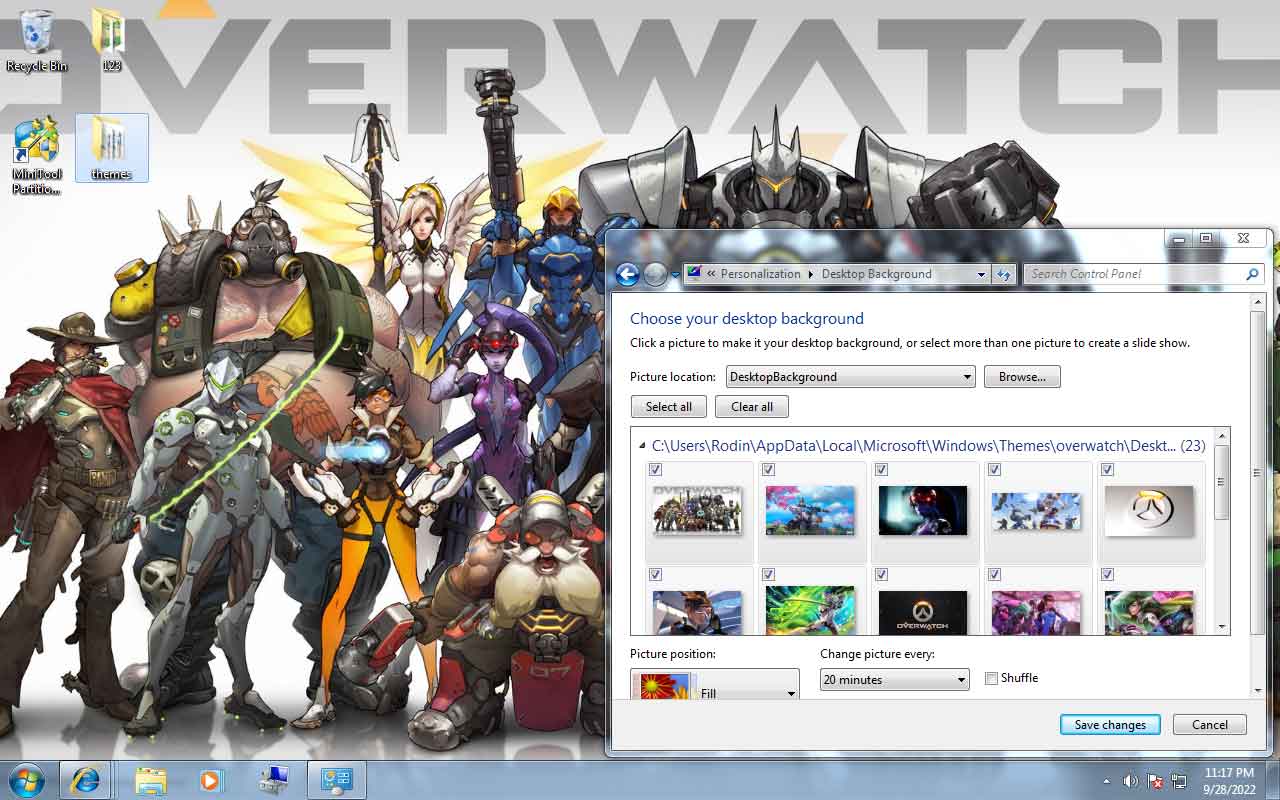Expand the double-chevron breadcrumb before Personalization

coord(711,274)
